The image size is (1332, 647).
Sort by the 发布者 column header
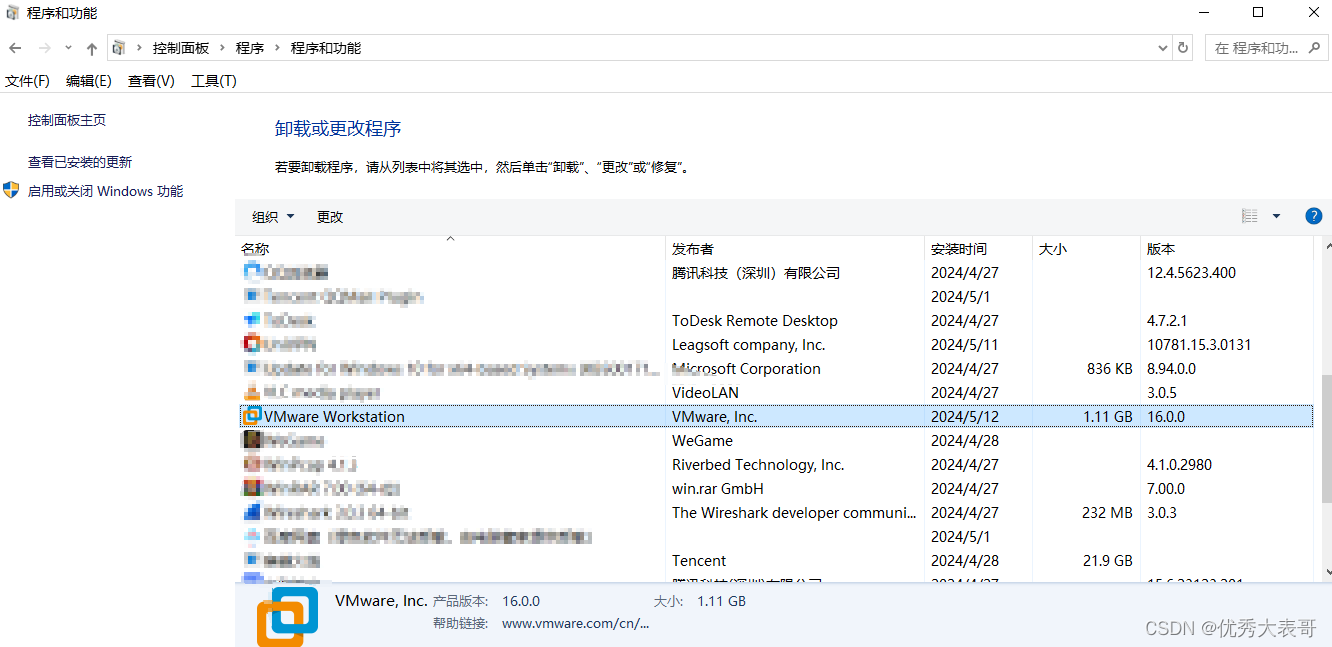coord(796,249)
